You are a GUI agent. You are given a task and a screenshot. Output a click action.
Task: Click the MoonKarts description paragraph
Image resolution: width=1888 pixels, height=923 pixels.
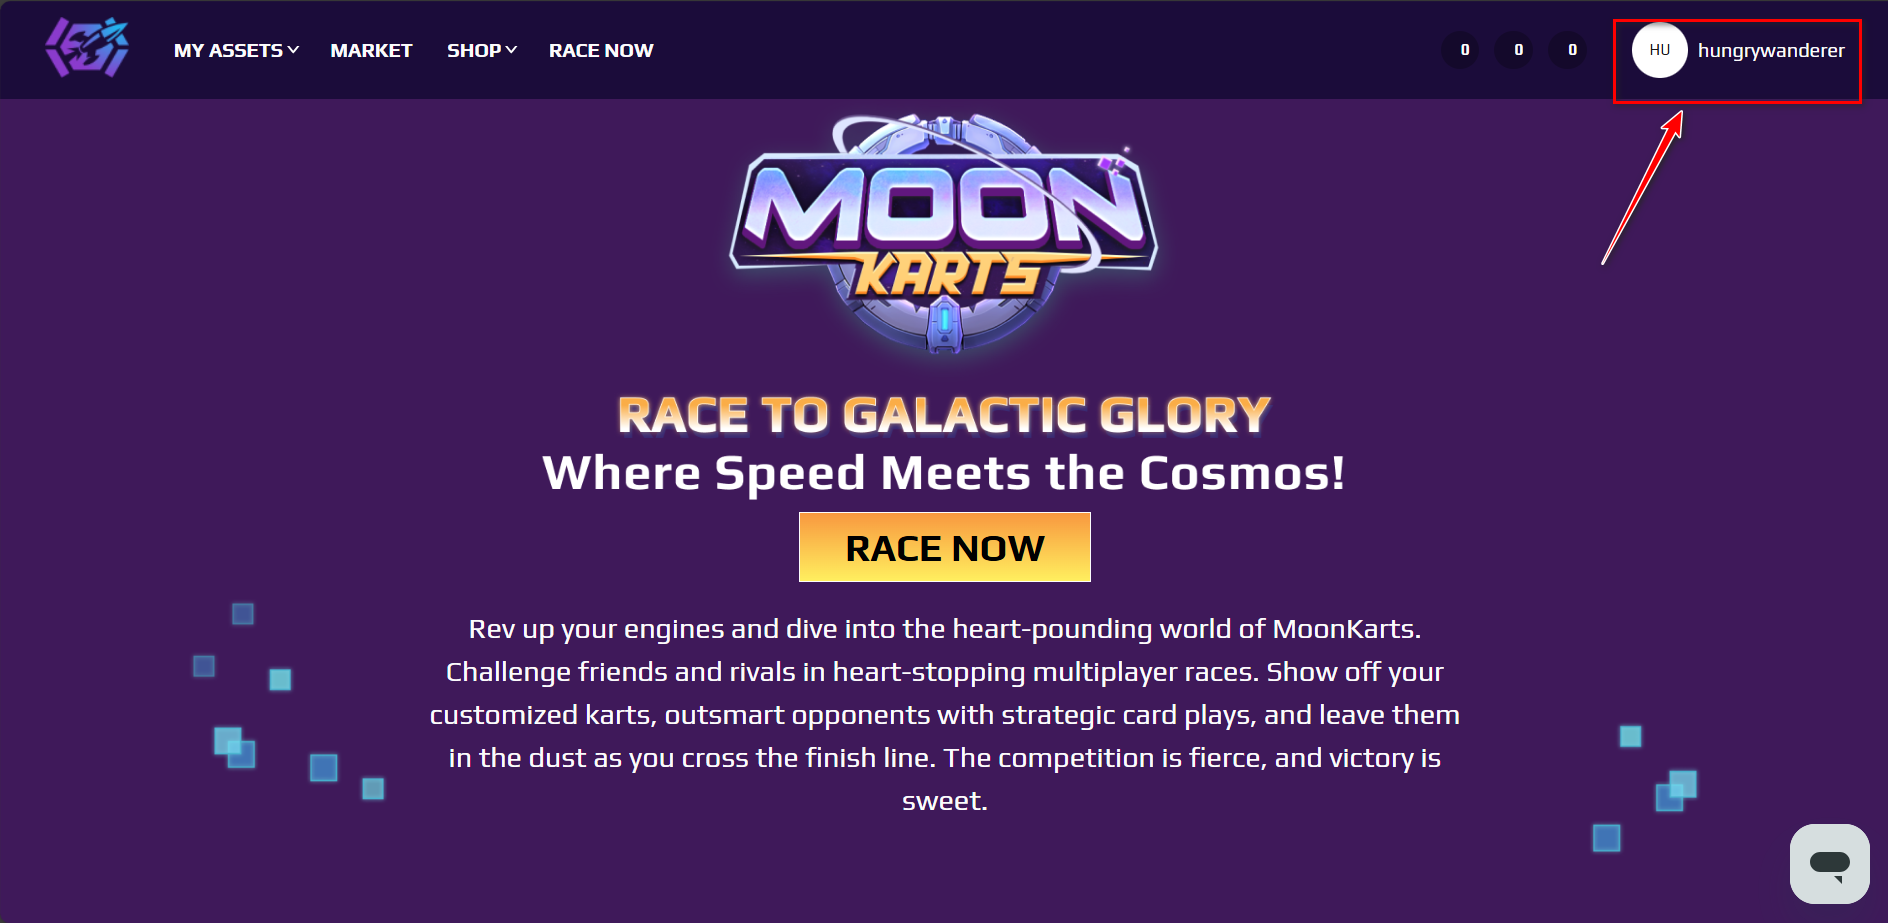pyautogui.click(x=944, y=714)
